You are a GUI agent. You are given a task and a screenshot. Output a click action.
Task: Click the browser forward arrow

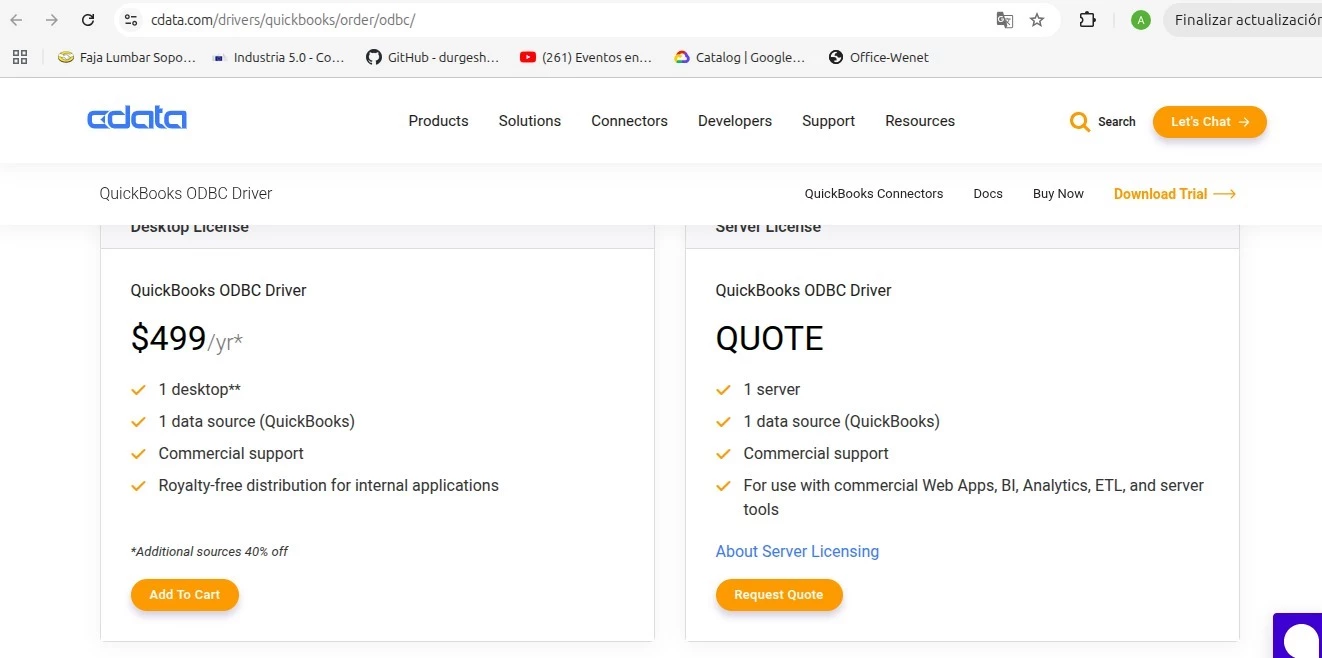click(x=52, y=20)
